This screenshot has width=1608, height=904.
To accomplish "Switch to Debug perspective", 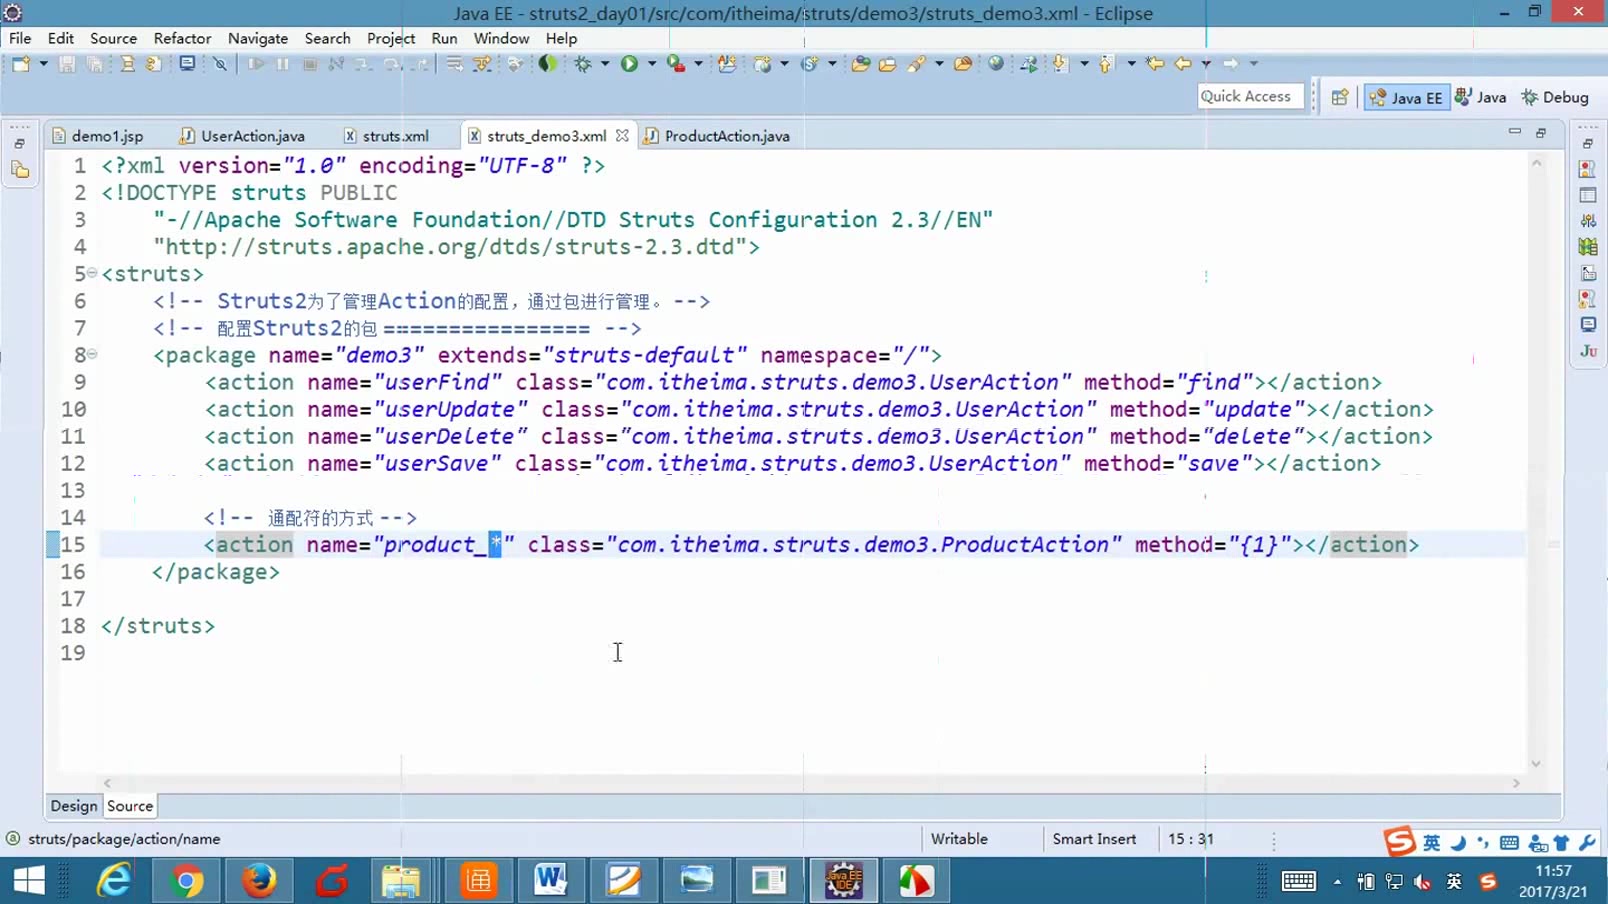I will coord(1555,97).
